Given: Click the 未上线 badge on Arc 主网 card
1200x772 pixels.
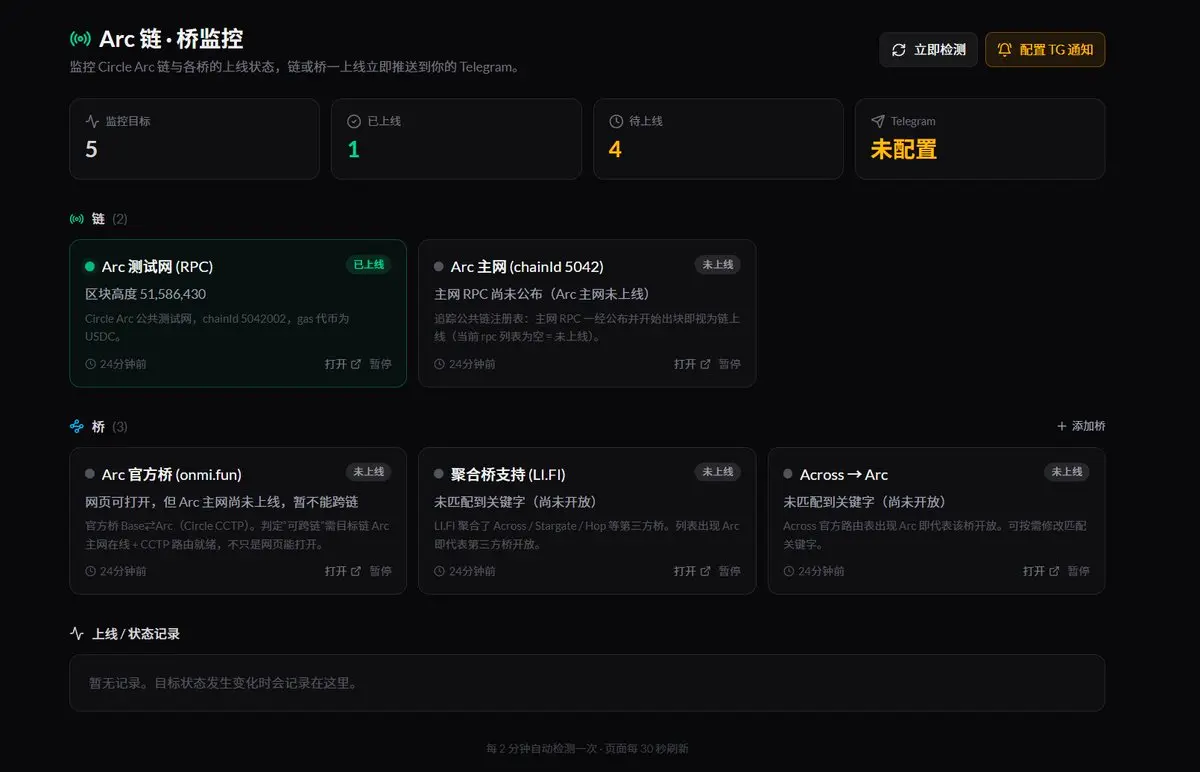Looking at the screenshot, I should click(718, 265).
